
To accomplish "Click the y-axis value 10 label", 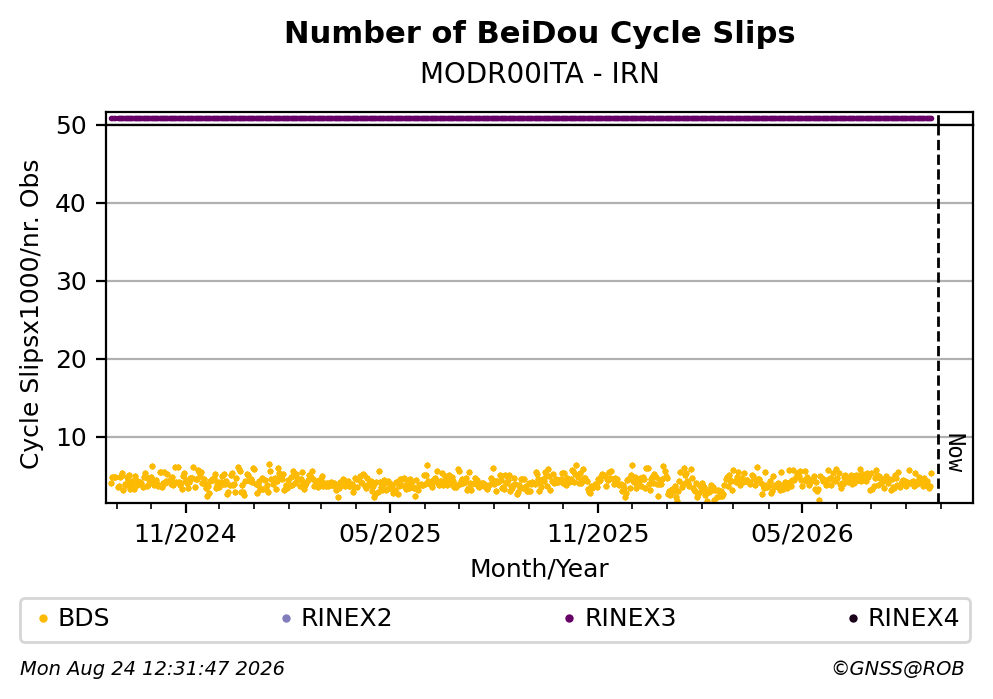I will pos(71,438).
